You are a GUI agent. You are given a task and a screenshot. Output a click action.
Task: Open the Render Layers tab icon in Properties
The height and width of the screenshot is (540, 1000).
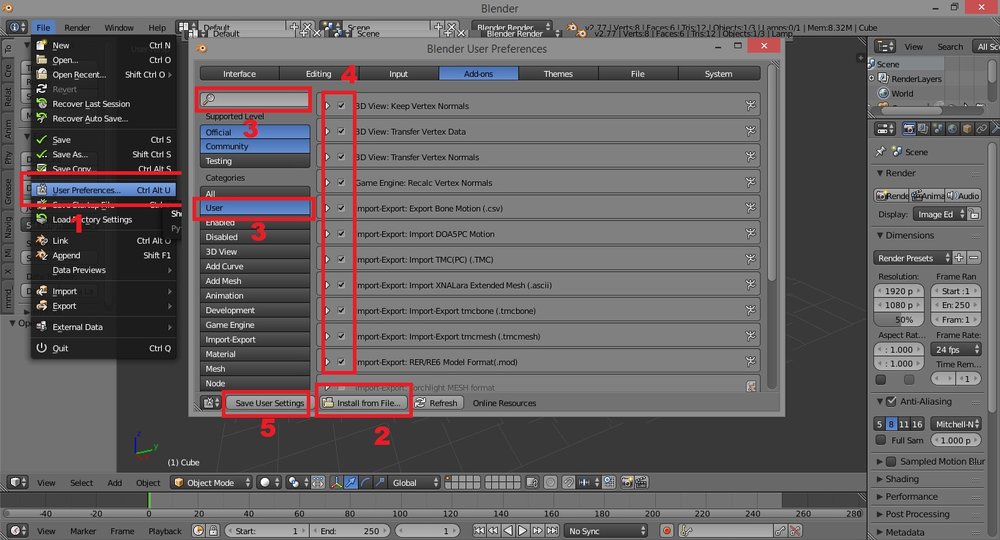click(923, 129)
